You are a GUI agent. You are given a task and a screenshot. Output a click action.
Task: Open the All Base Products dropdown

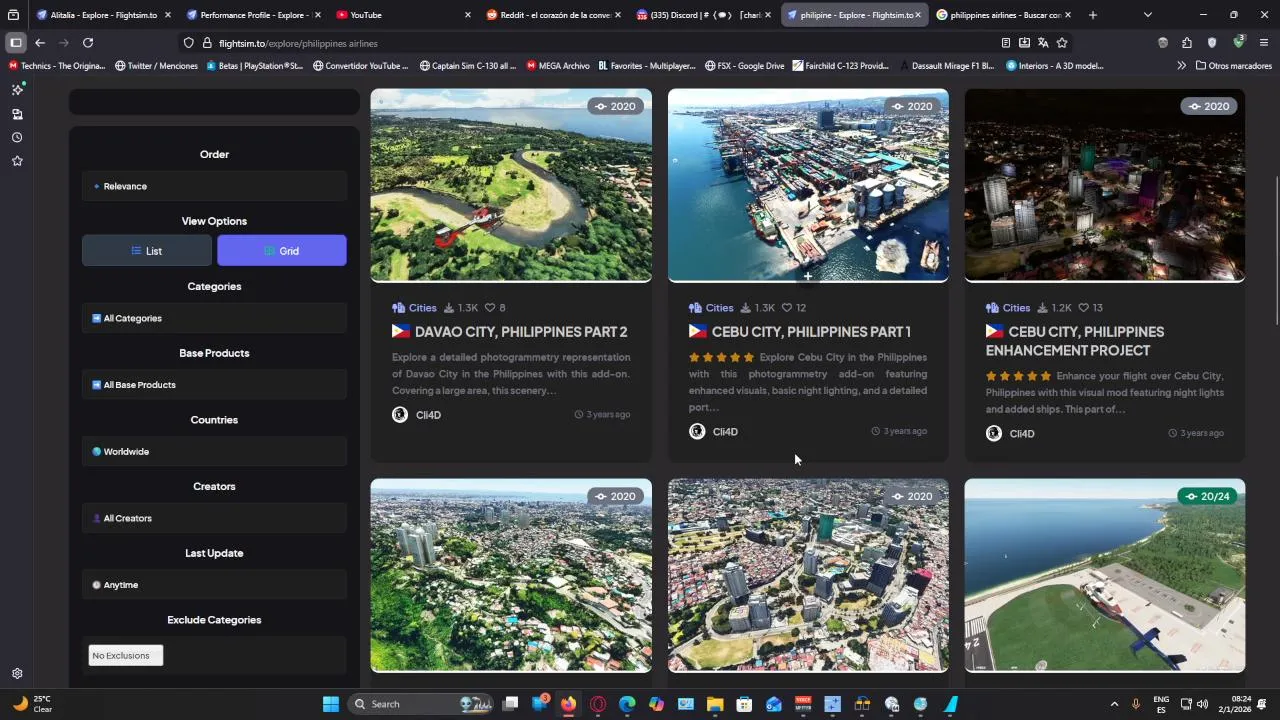pos(214,385)
